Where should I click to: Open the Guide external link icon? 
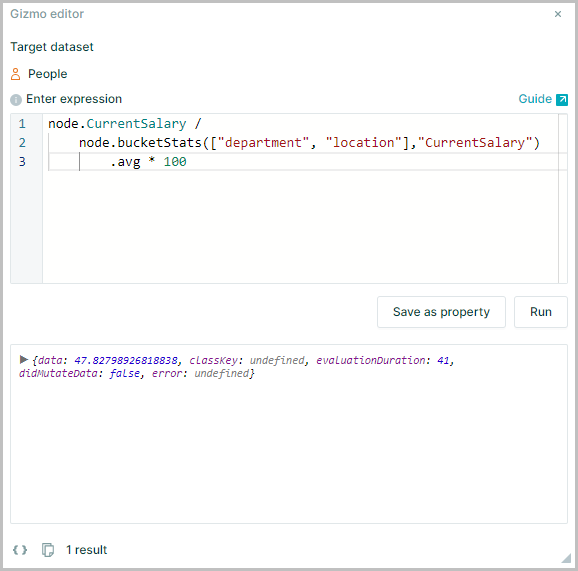(562, 100)
